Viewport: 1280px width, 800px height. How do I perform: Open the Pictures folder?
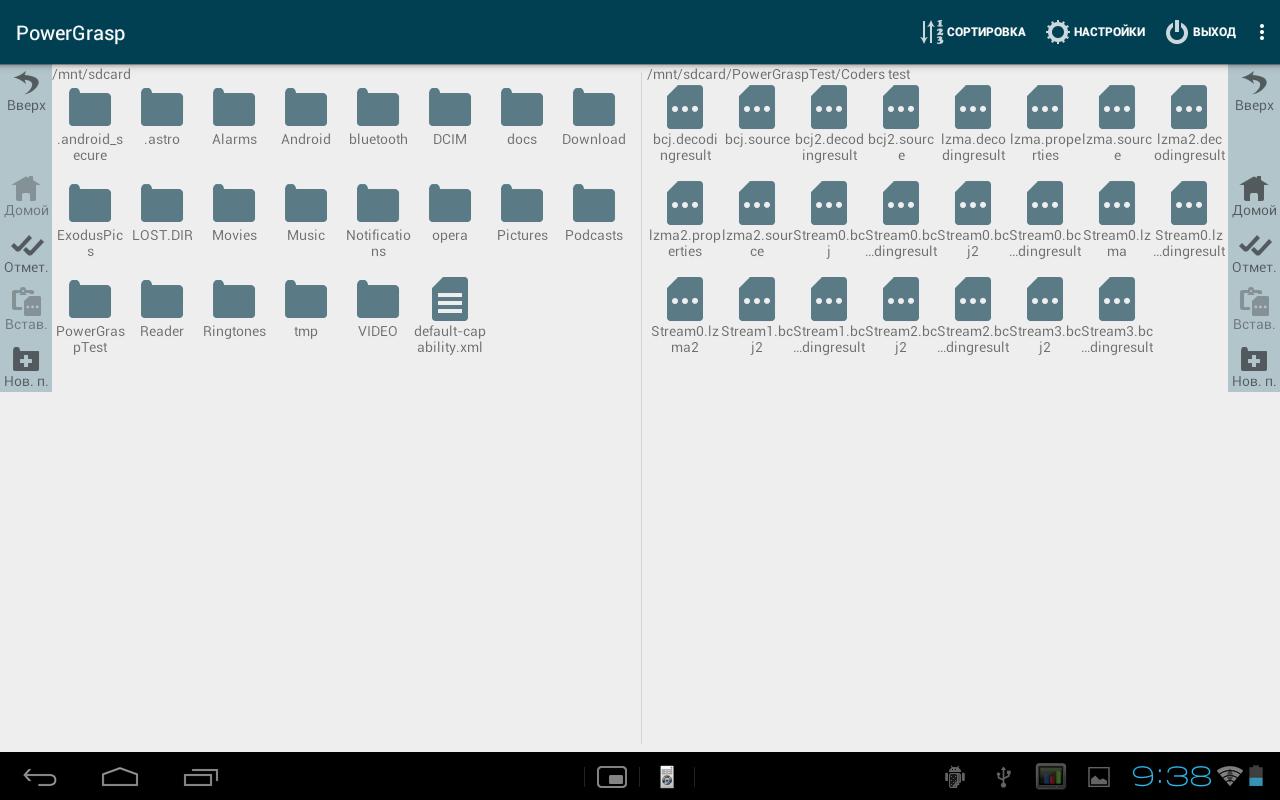coord(522,213)
